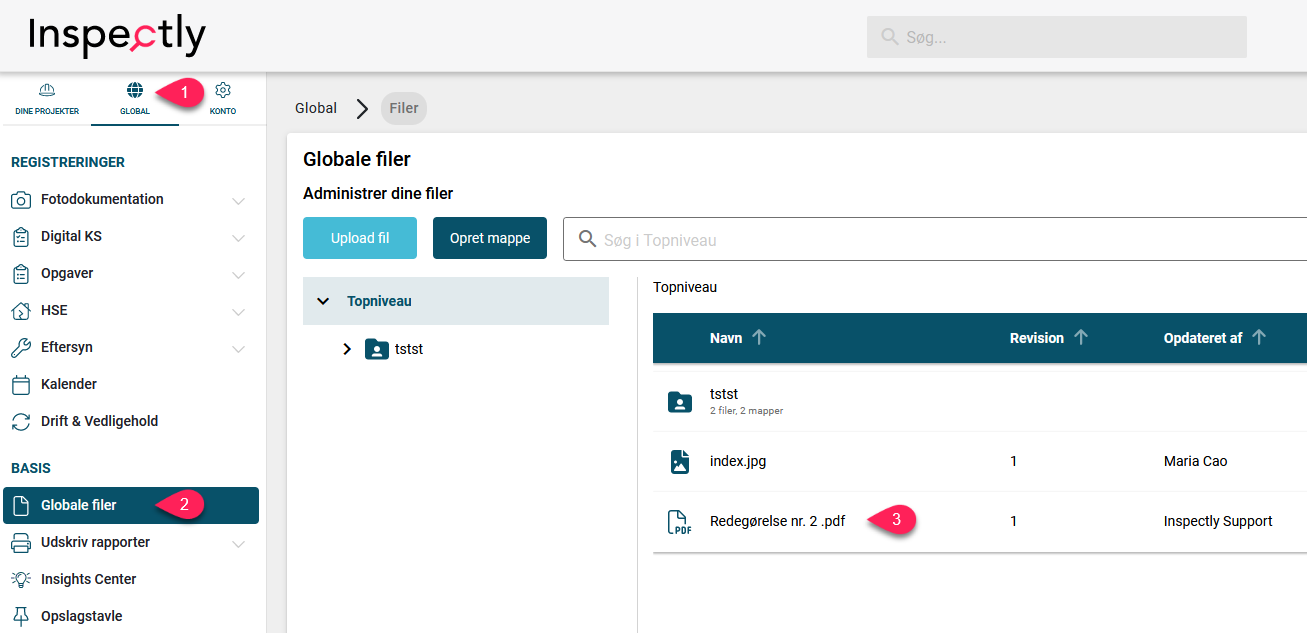Click the Insights Center lightbulb icon
The width and height of the screenshot is (1307, 633).
21,580
